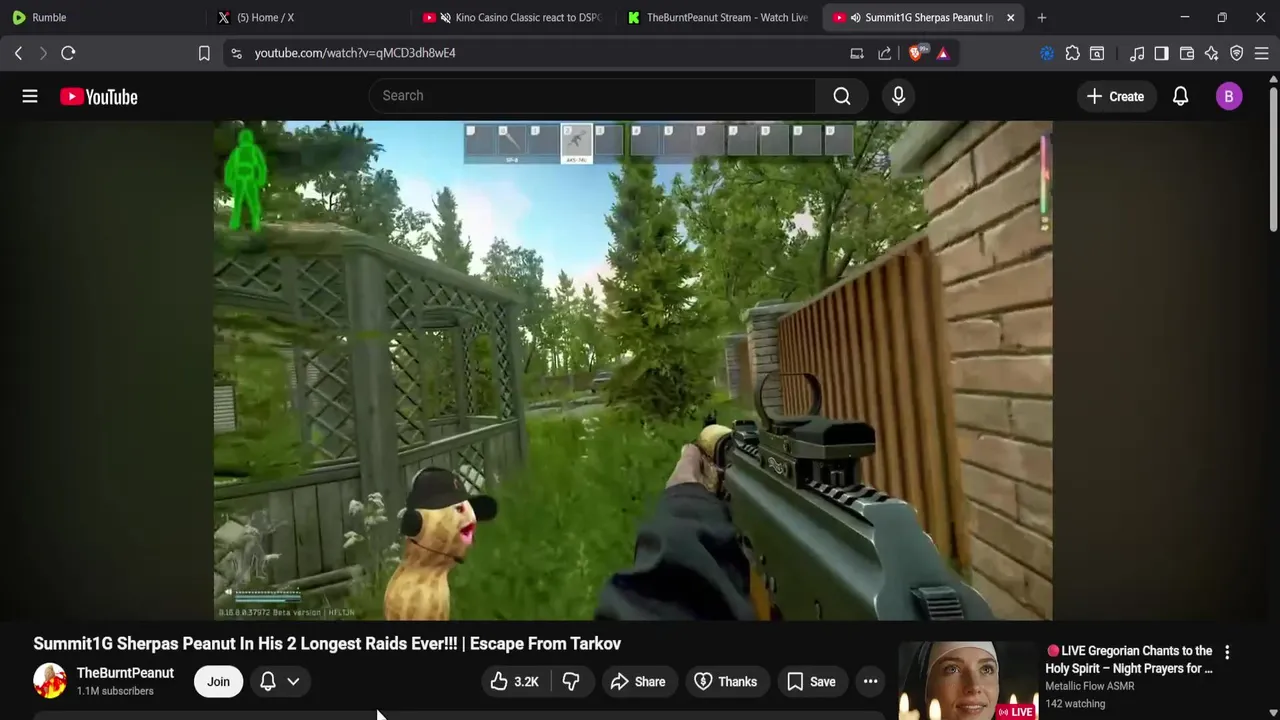Open the media control music note icon

pyautogui.click(x=1137, y=53)
